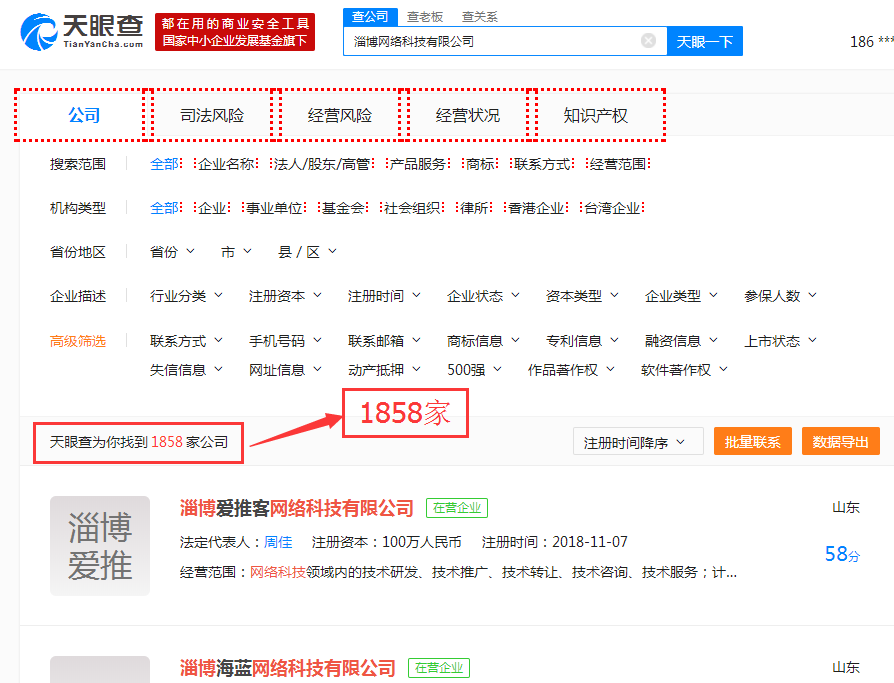Expand the 县 / 区 dropdown

307,252
